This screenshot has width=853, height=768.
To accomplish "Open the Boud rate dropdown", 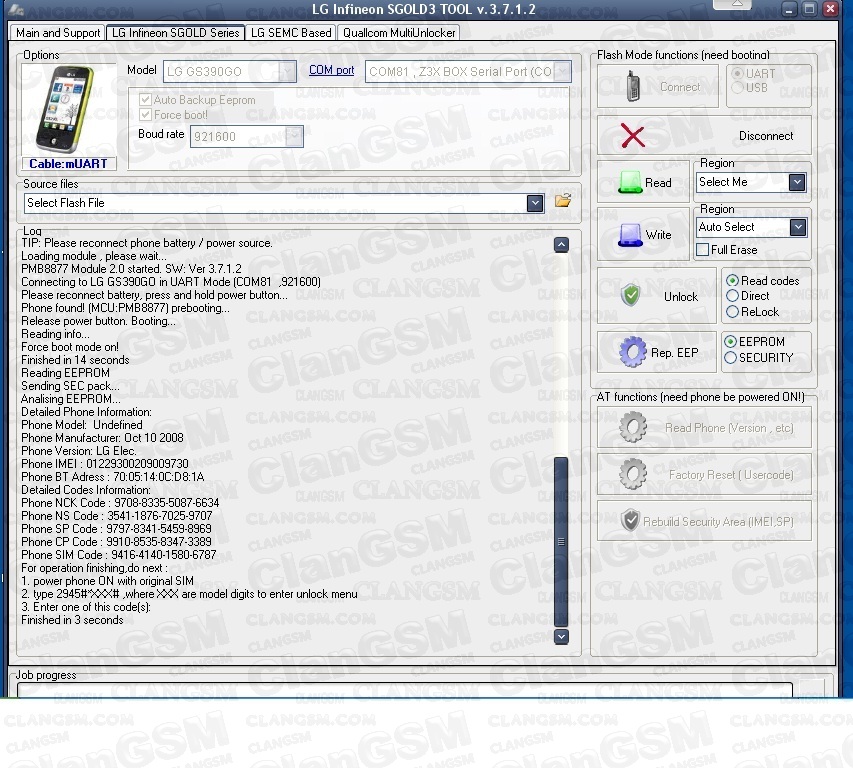I will tap(294, 136).
